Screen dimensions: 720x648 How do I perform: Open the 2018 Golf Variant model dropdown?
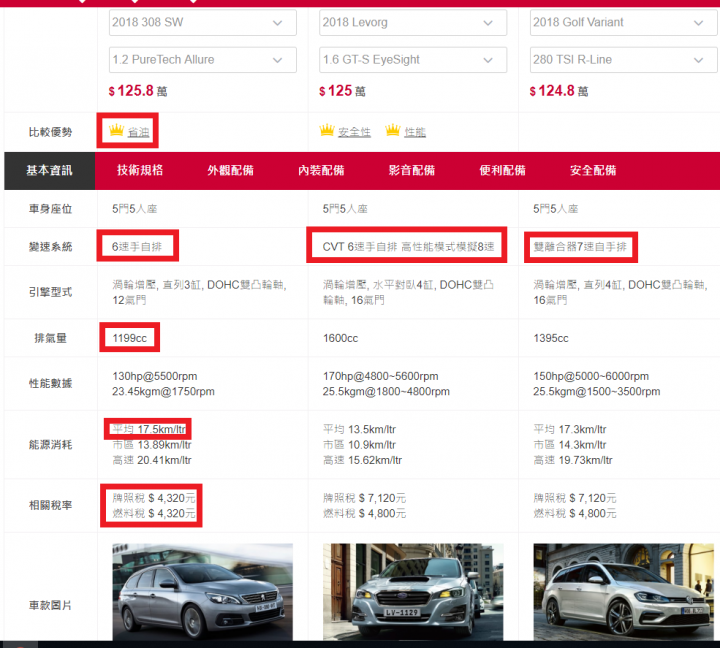click(x=623, y=23)
